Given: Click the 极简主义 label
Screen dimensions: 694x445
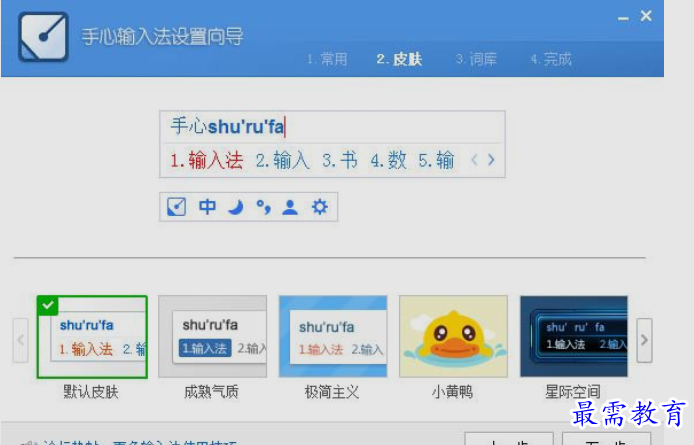Looking at the screenshot, I should point(332,392).
